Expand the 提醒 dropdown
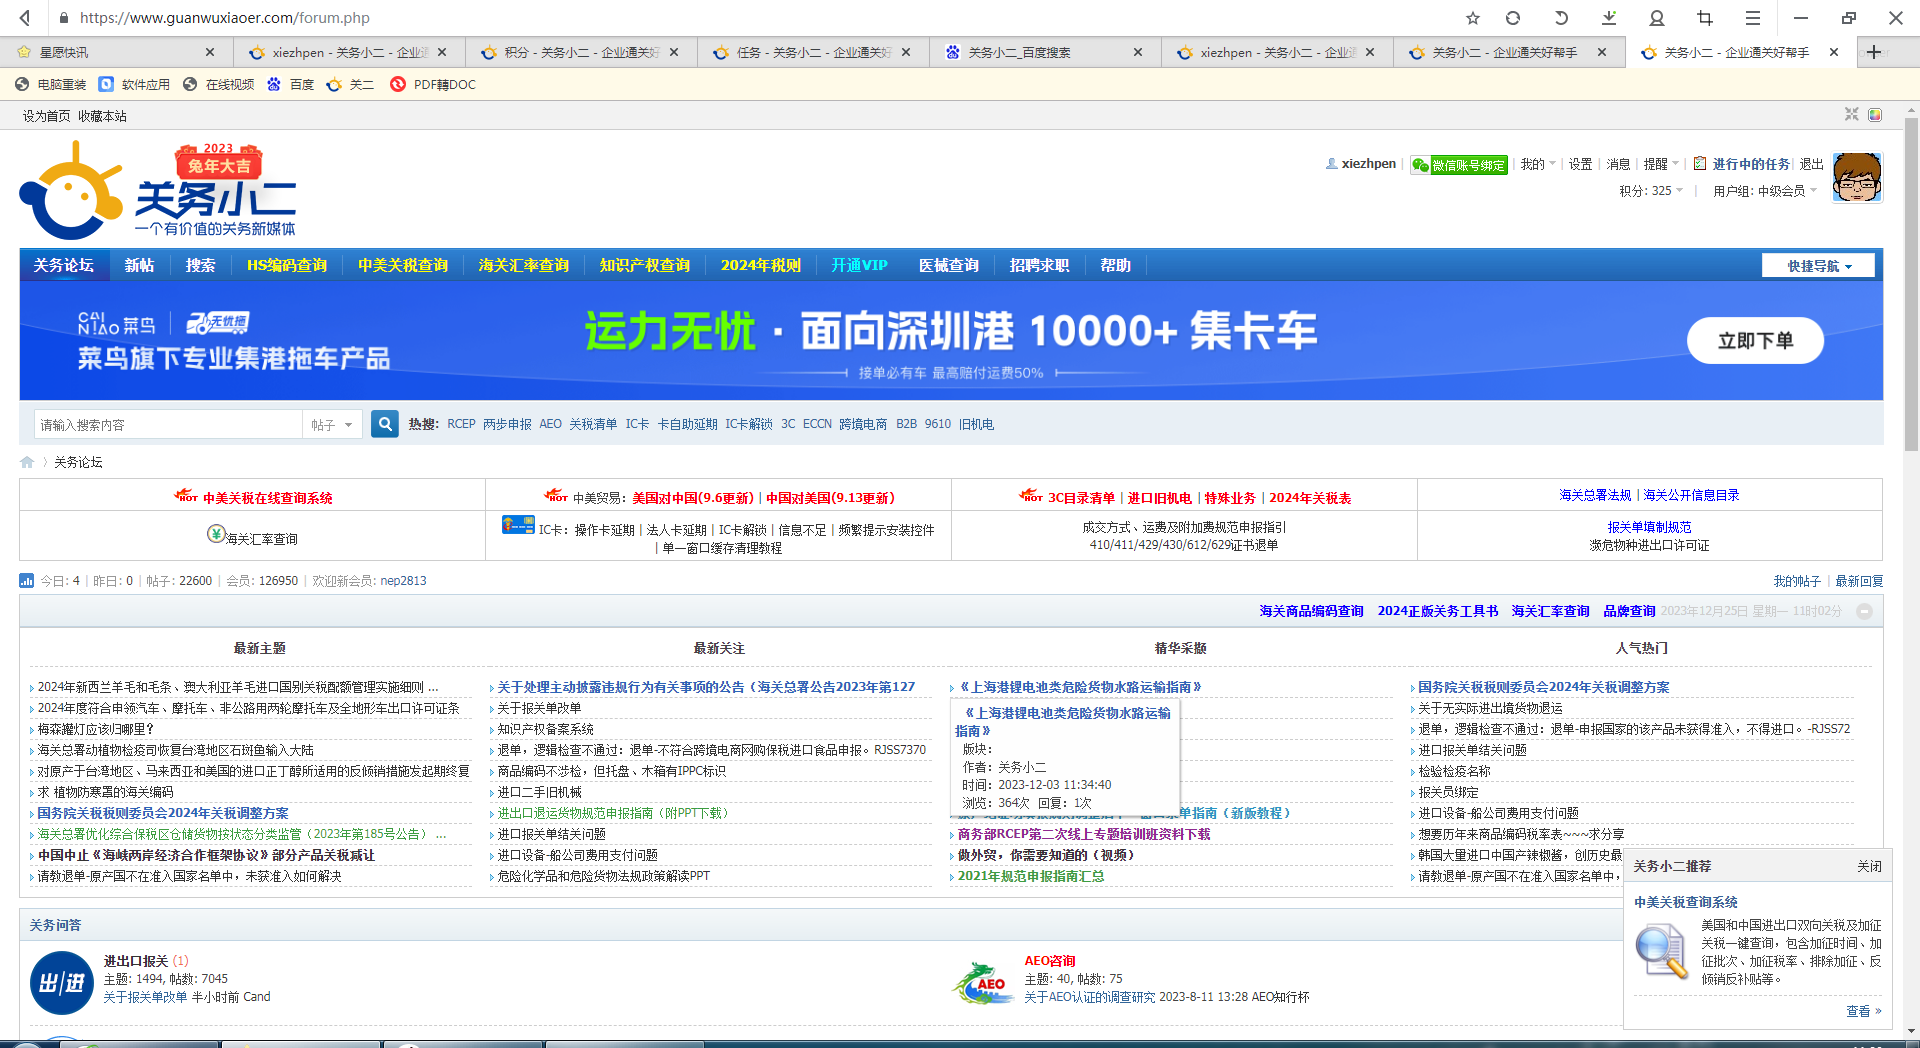 coord(1661,164)
